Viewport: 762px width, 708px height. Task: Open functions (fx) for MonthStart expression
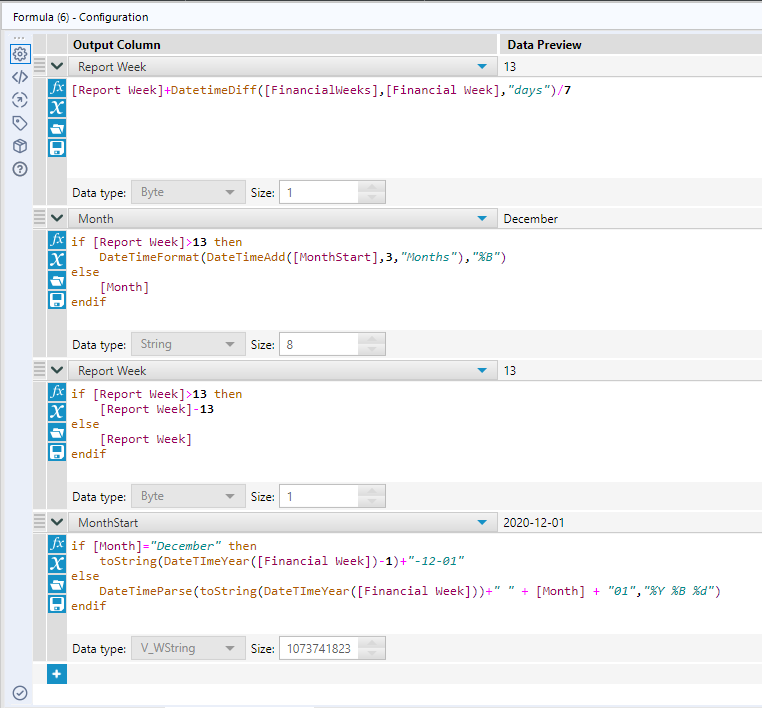click(57, 544)
